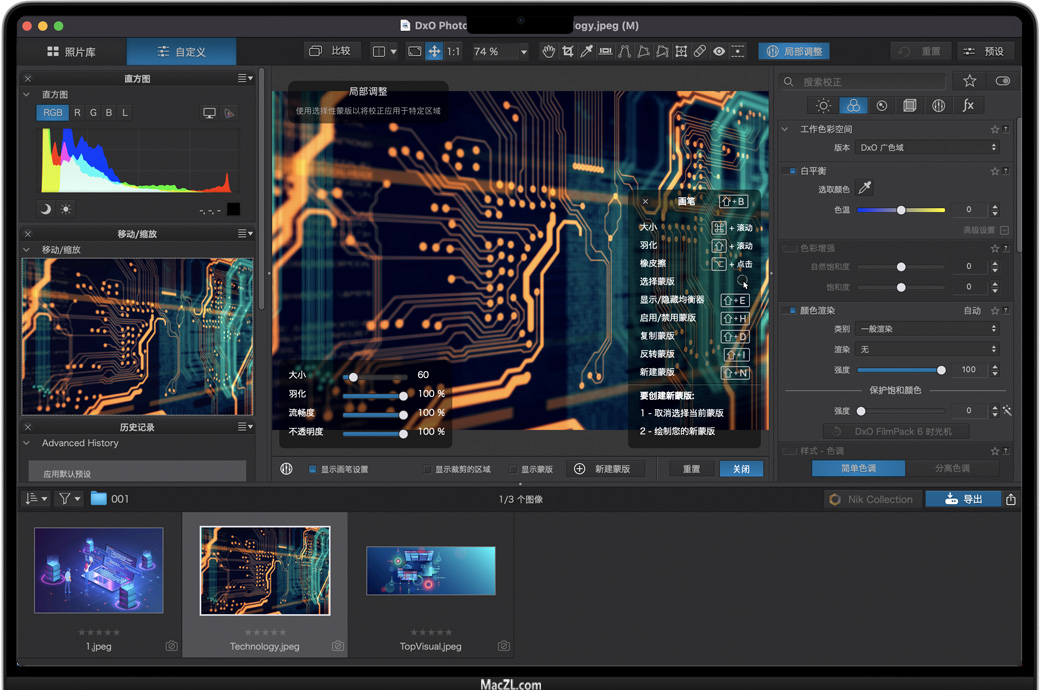Click the favorites star beside search field

[x=969, y=81]
